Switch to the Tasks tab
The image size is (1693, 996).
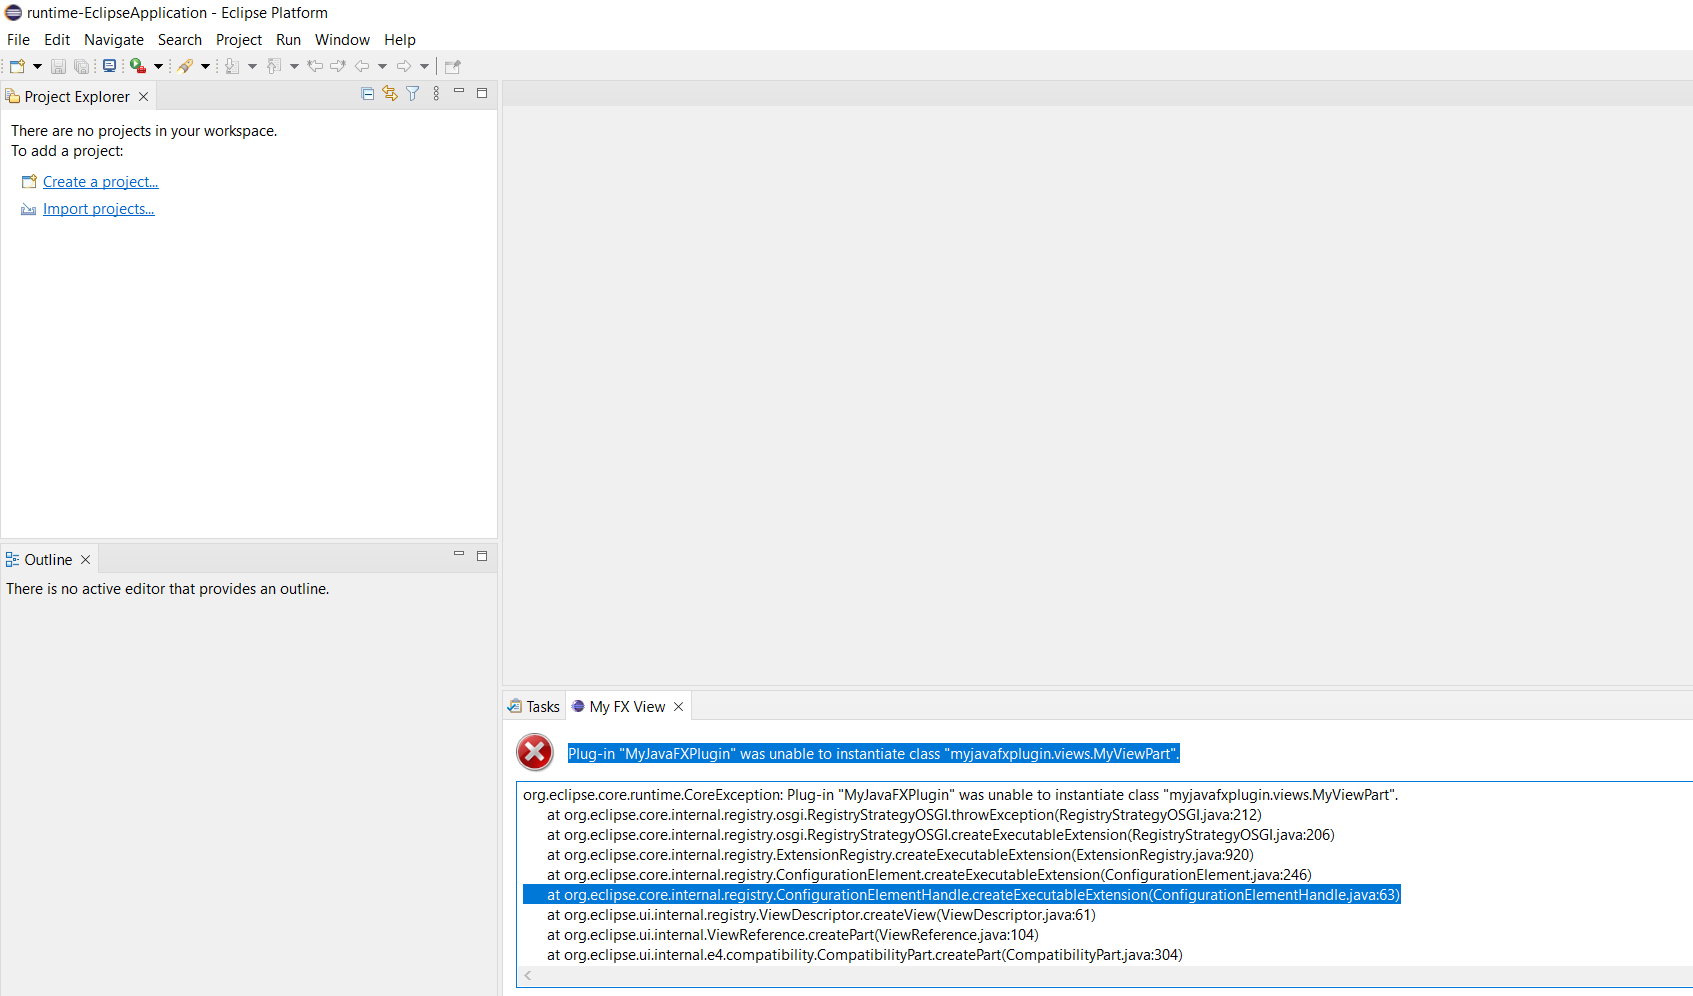[x=534, y=707]
